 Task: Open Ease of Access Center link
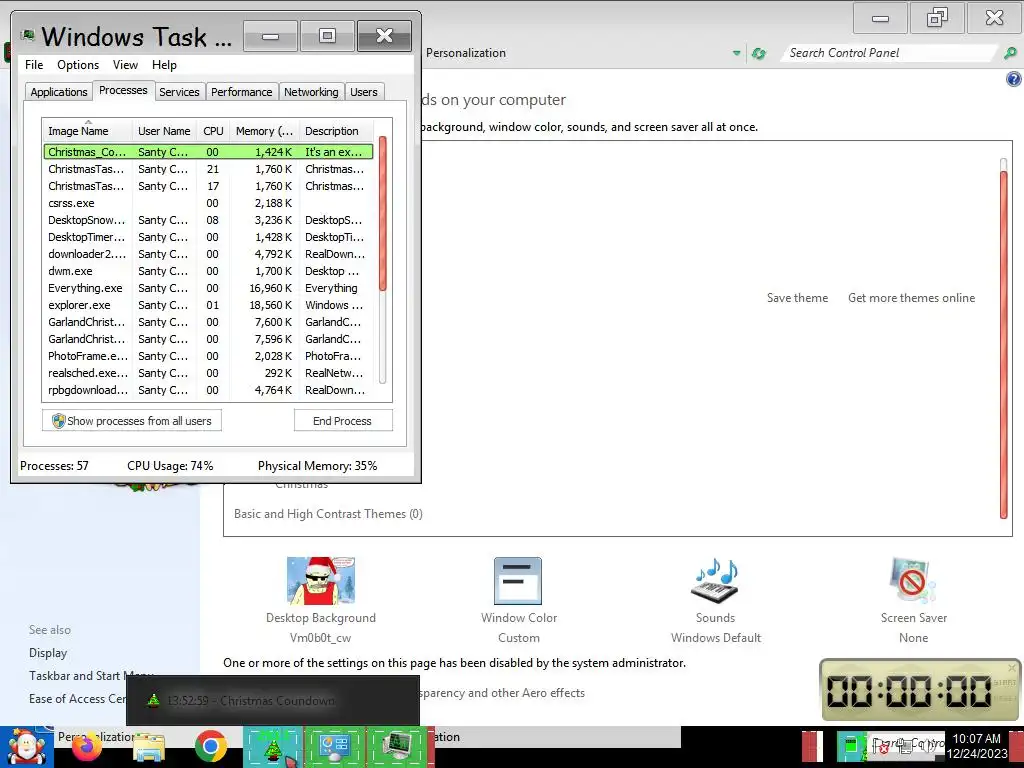coord(78,699)
